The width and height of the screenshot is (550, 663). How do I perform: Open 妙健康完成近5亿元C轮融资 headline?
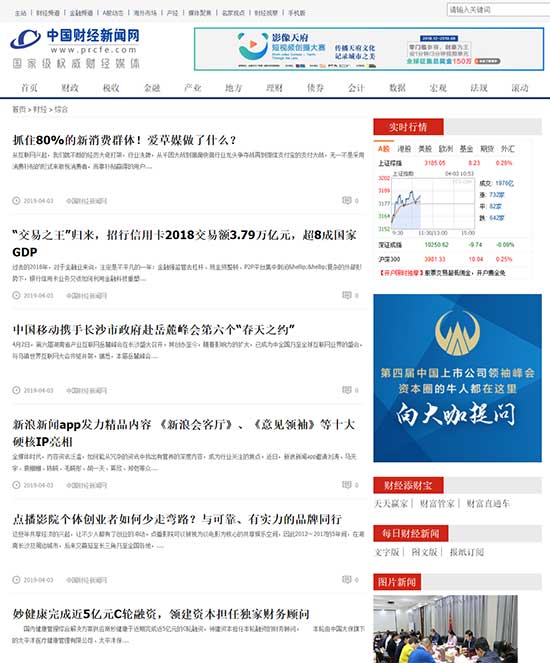point(161,614)
